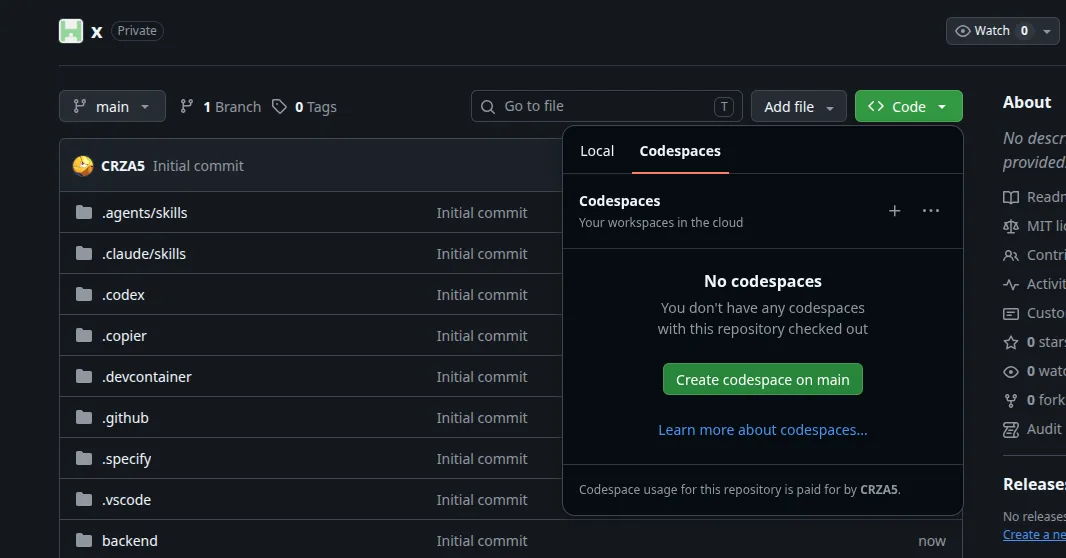This screenshot has width=1066, height=558.
Task: Open the CRZA5 author link in commit row
Action: pos(123,166)
